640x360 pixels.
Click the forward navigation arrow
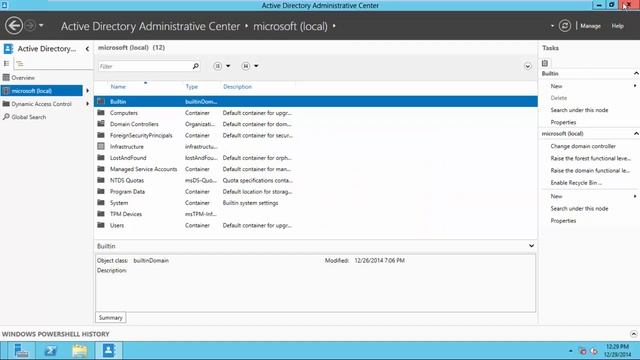point(30,26)
